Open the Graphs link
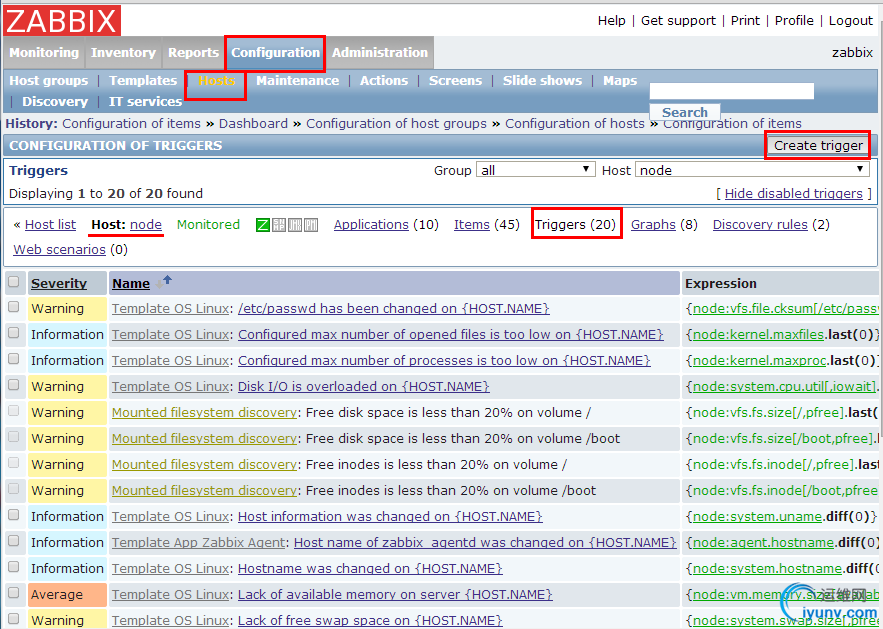883x629 pixels. click(x=653, y=225)
